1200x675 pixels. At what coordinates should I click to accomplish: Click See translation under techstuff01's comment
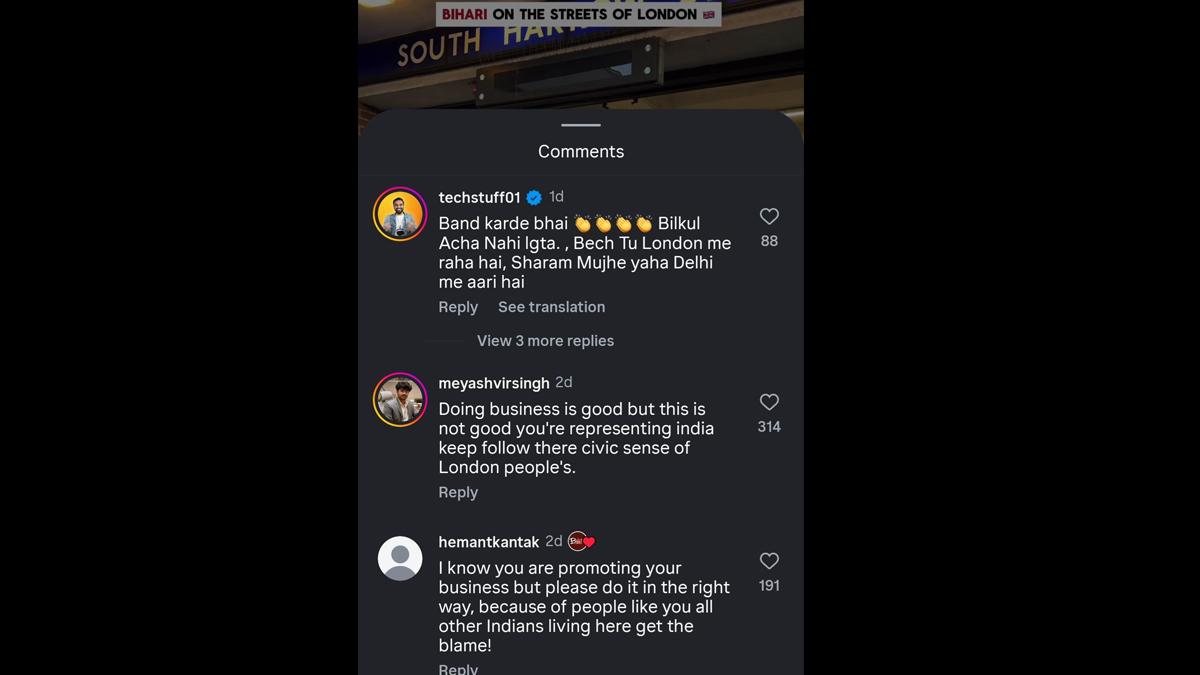click(551, 307)
